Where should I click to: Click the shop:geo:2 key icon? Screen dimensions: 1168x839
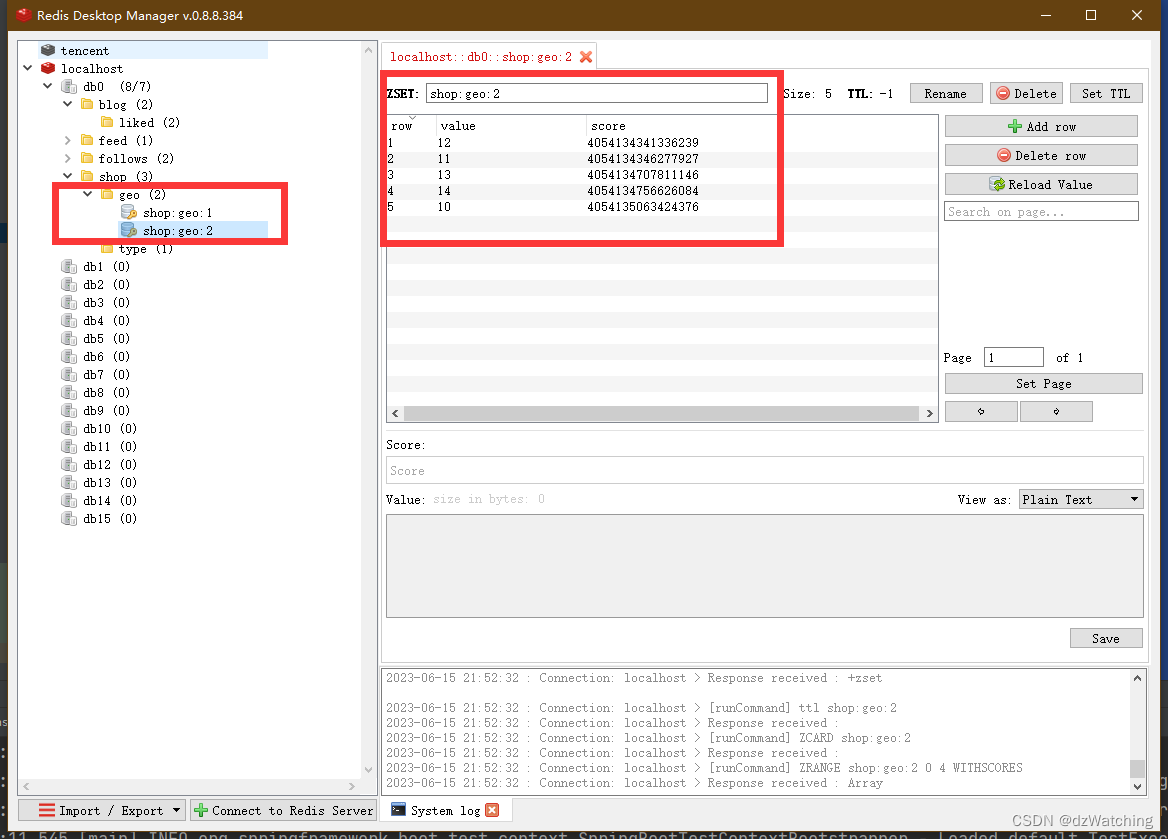[x=128, y=230]
